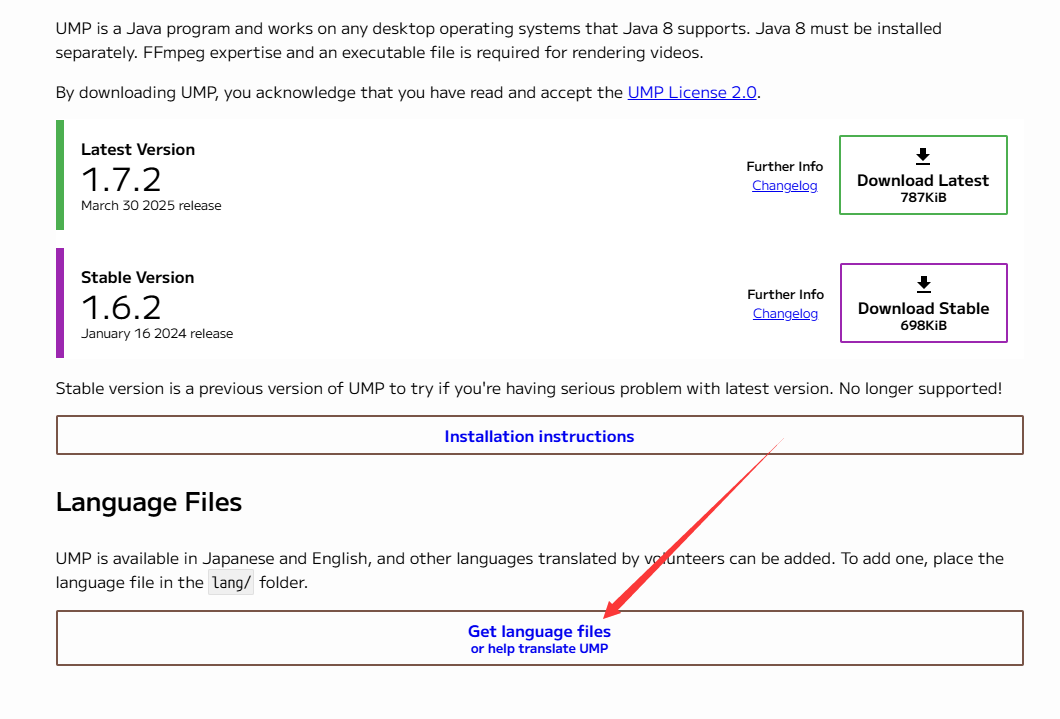The height and width of the screenshot is (719, 1060).
Task: Open the UMP License 2.0 link
Action: click(x=692, y=93)
